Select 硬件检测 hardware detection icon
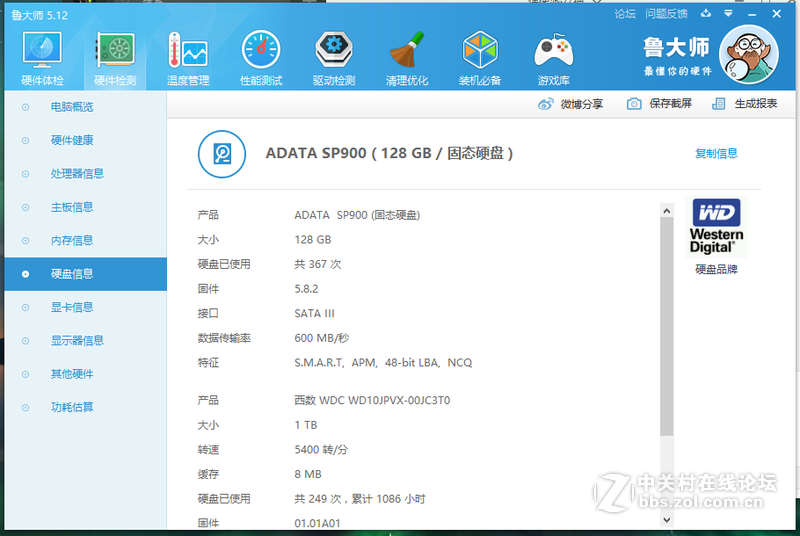The image size is (800, 536). tap(115, 49)
